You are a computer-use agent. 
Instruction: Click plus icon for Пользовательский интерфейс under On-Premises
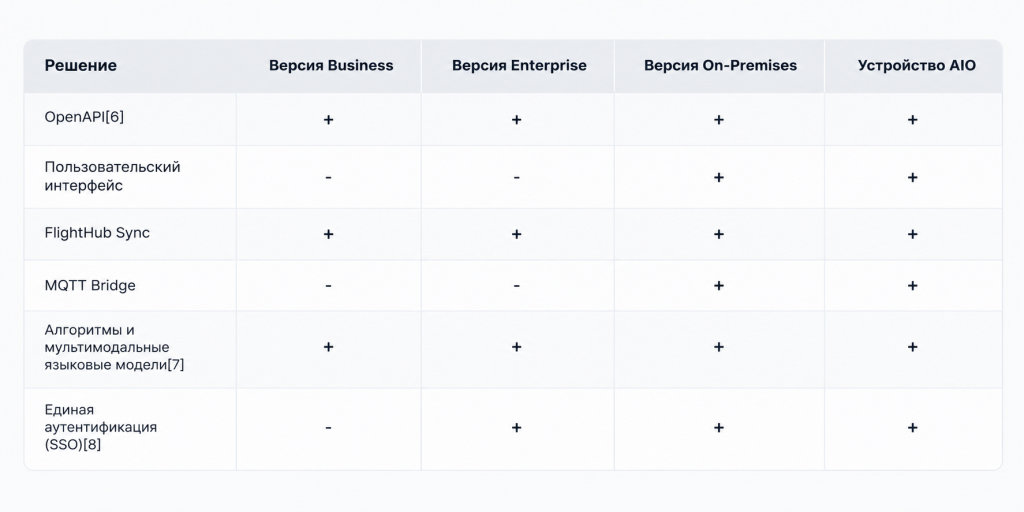[x=719, y=177]
